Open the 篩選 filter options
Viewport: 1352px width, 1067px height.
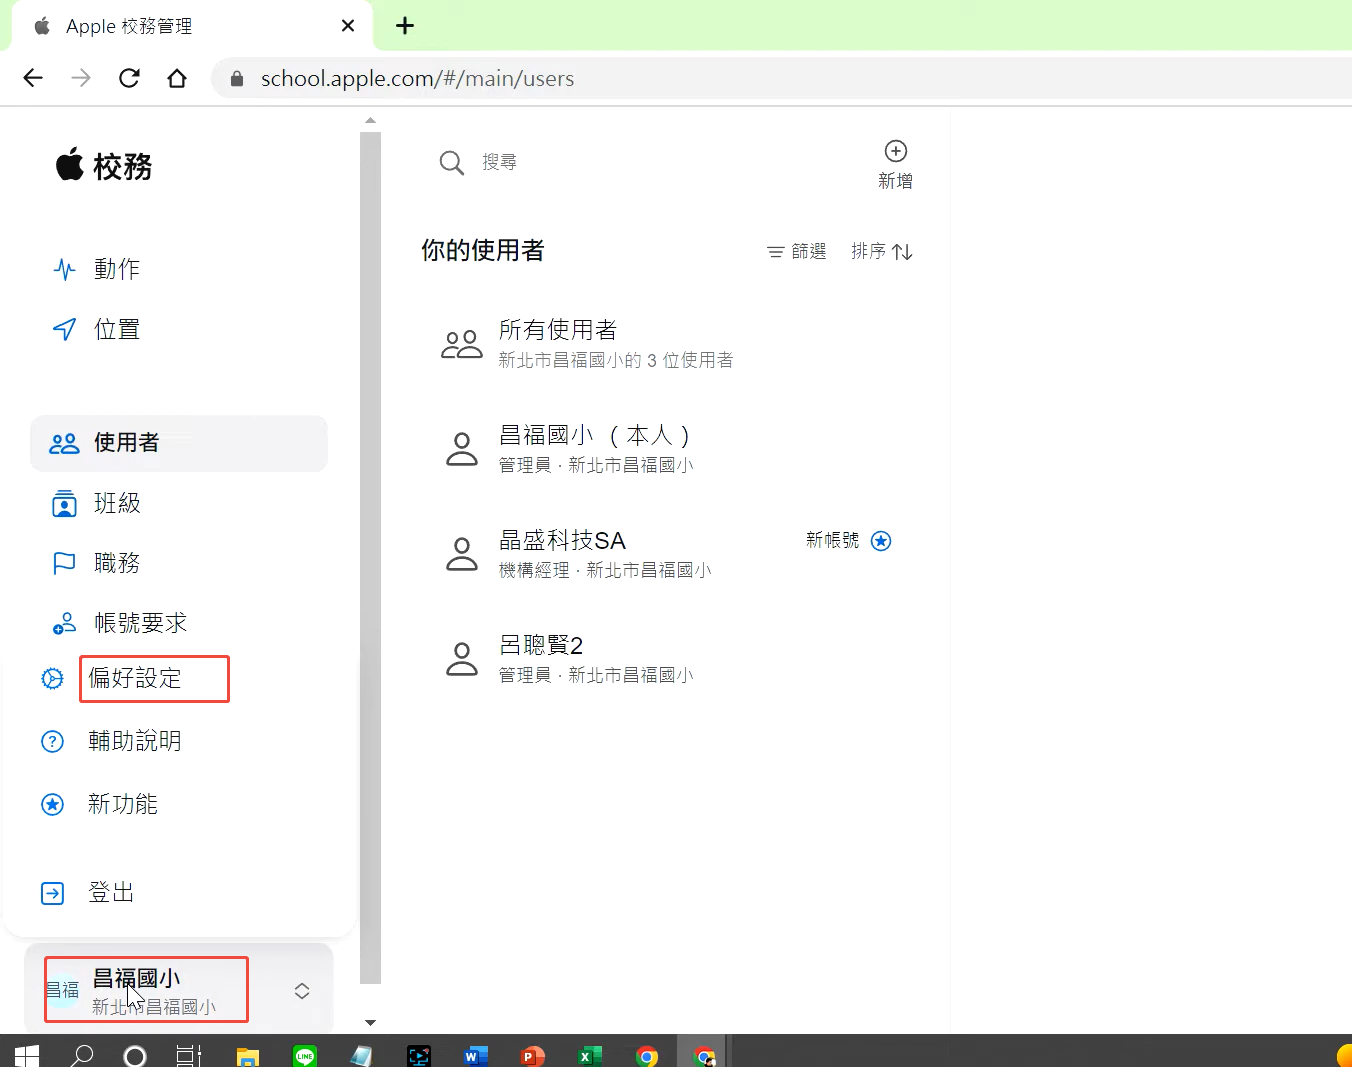[x=797, y=251]
